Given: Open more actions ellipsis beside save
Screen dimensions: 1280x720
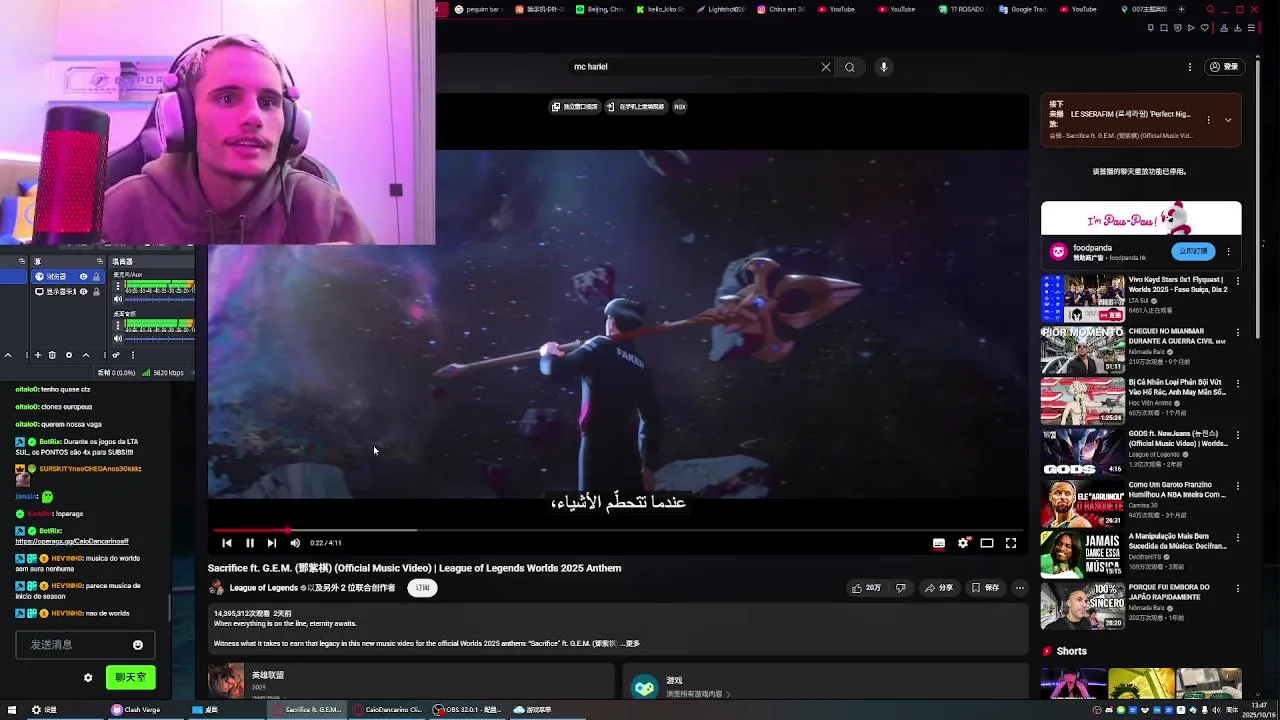Looking at the screenshot, I should 1019,588.
